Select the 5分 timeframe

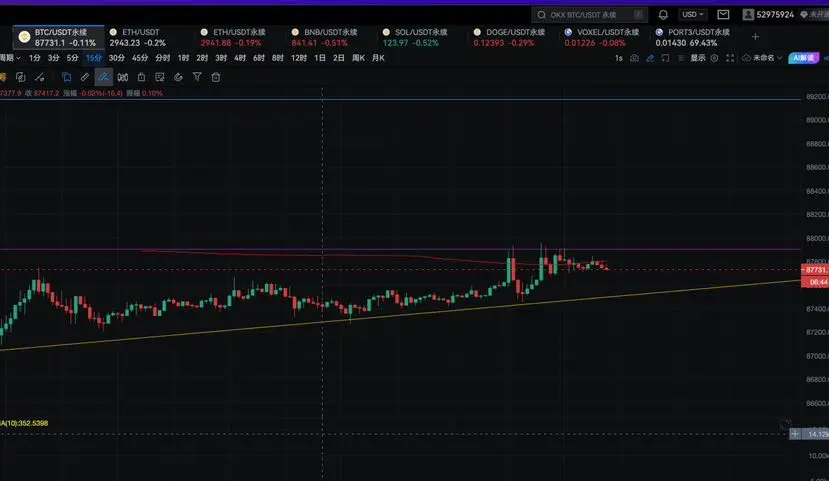(72, 58)
